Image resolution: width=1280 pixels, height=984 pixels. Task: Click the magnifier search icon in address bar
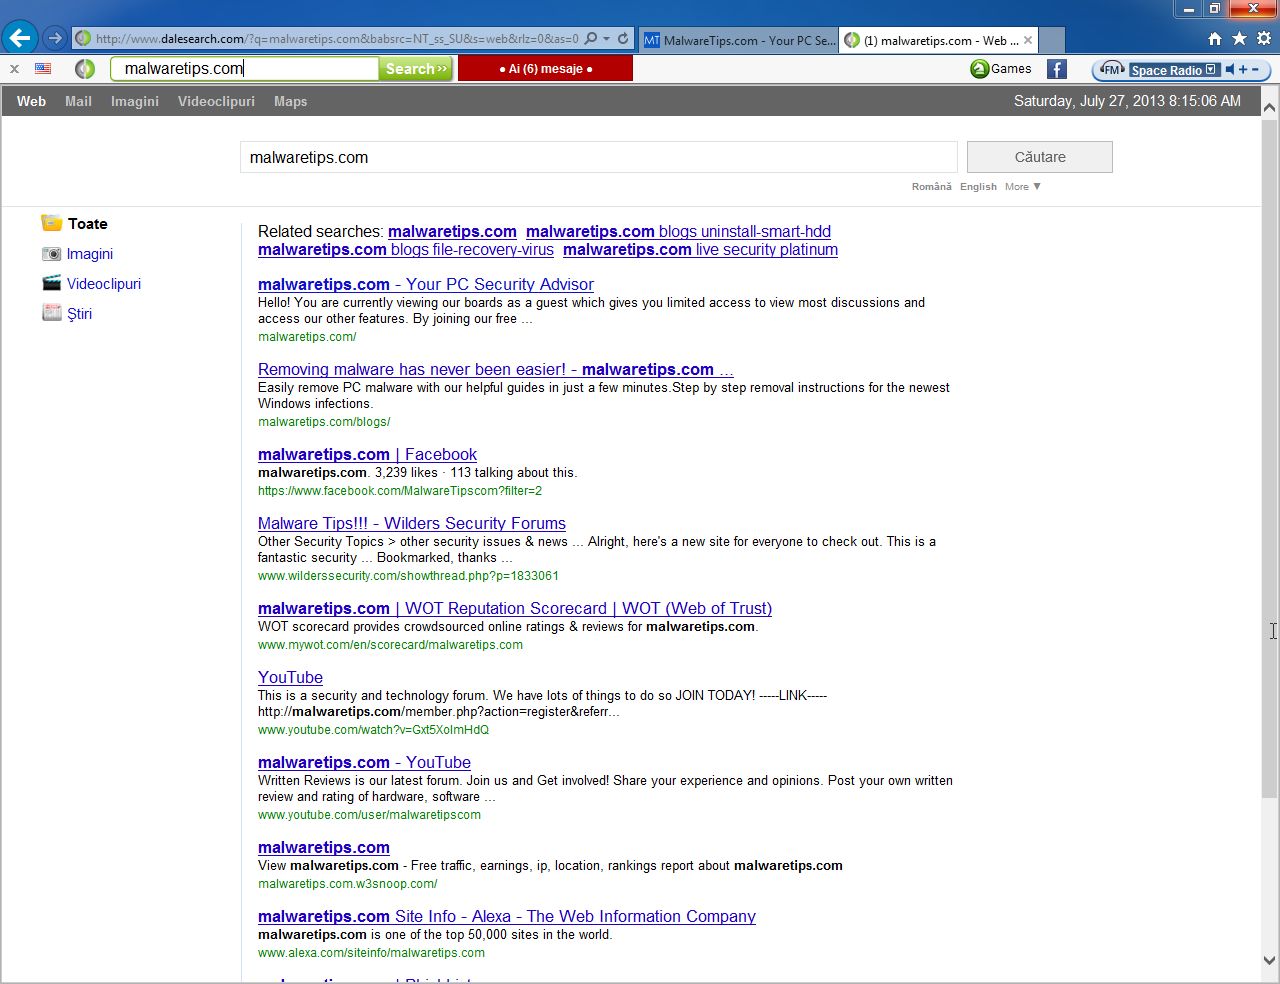[x=591, y=39]
